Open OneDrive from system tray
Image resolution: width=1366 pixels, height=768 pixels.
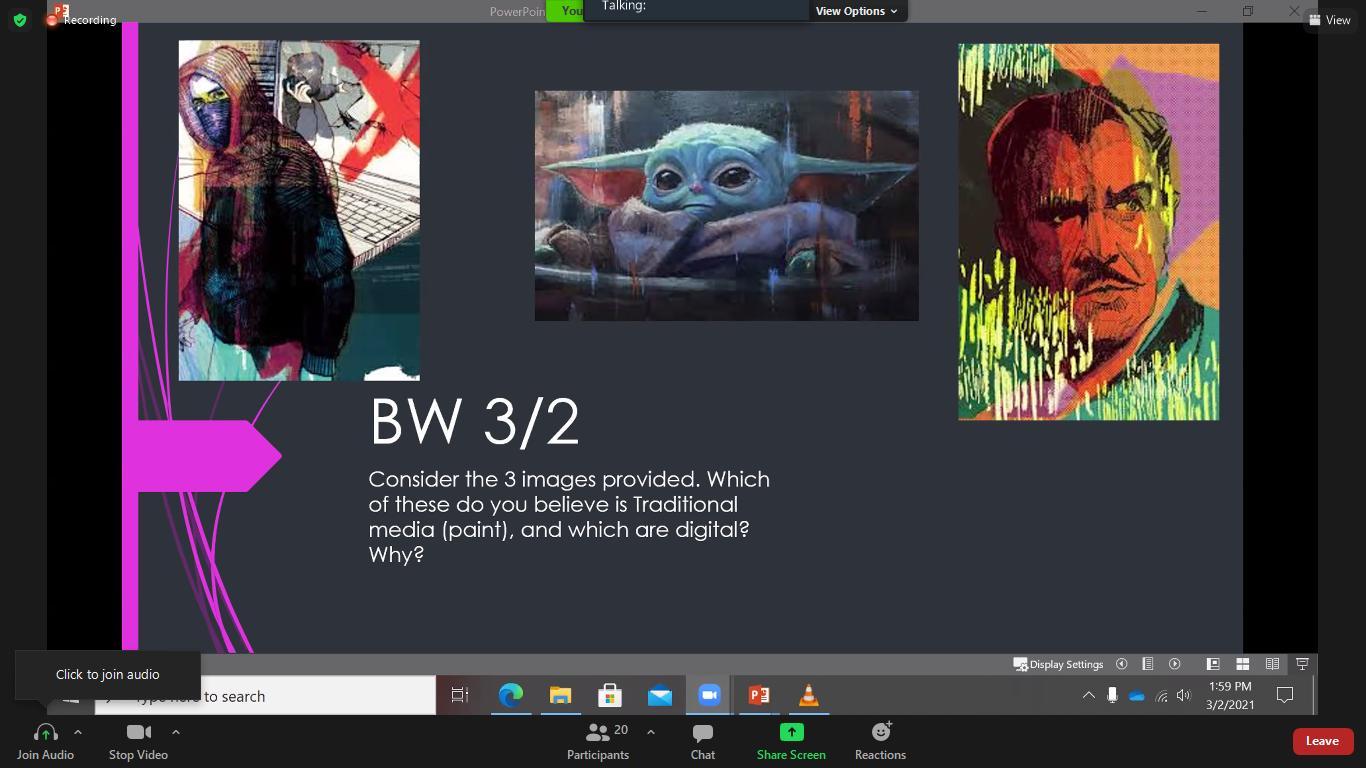click(1137, 696)
